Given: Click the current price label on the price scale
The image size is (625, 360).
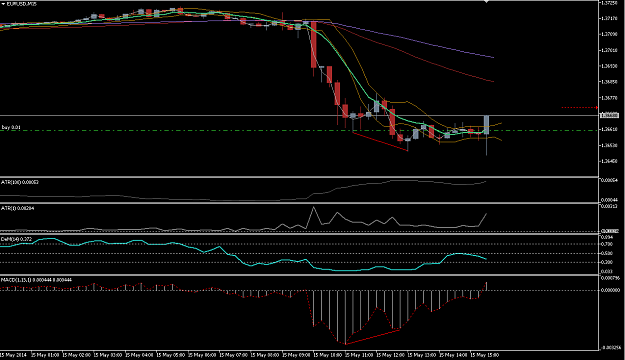Looking at the screenshot, I should 609,115.
